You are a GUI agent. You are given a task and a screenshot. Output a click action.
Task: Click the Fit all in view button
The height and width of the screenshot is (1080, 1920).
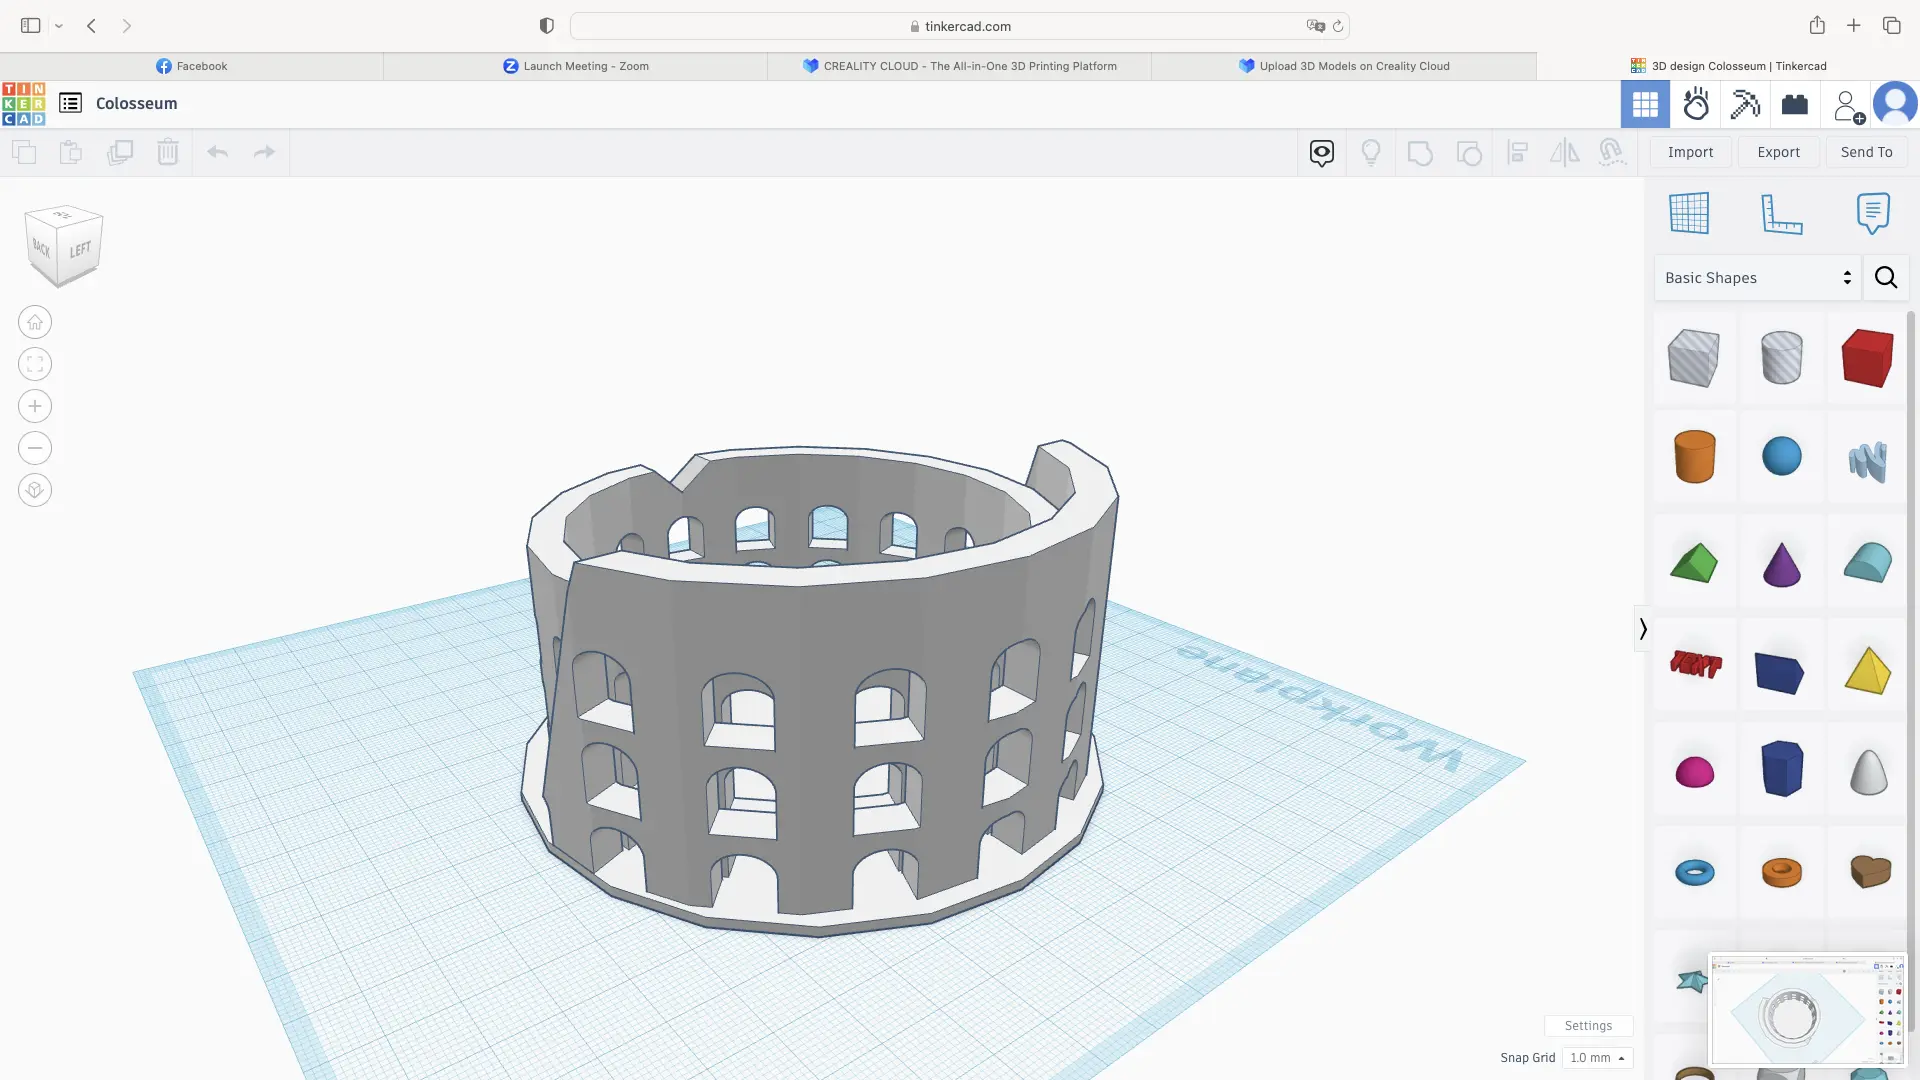tap(35, 364)
